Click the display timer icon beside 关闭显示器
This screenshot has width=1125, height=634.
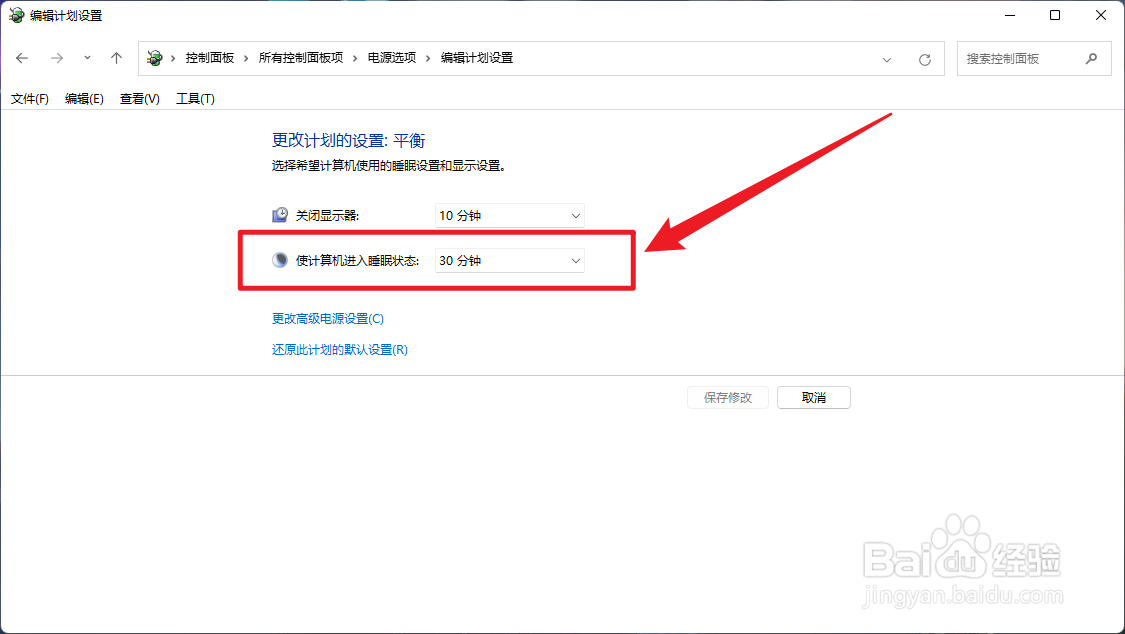pos(280,215)
